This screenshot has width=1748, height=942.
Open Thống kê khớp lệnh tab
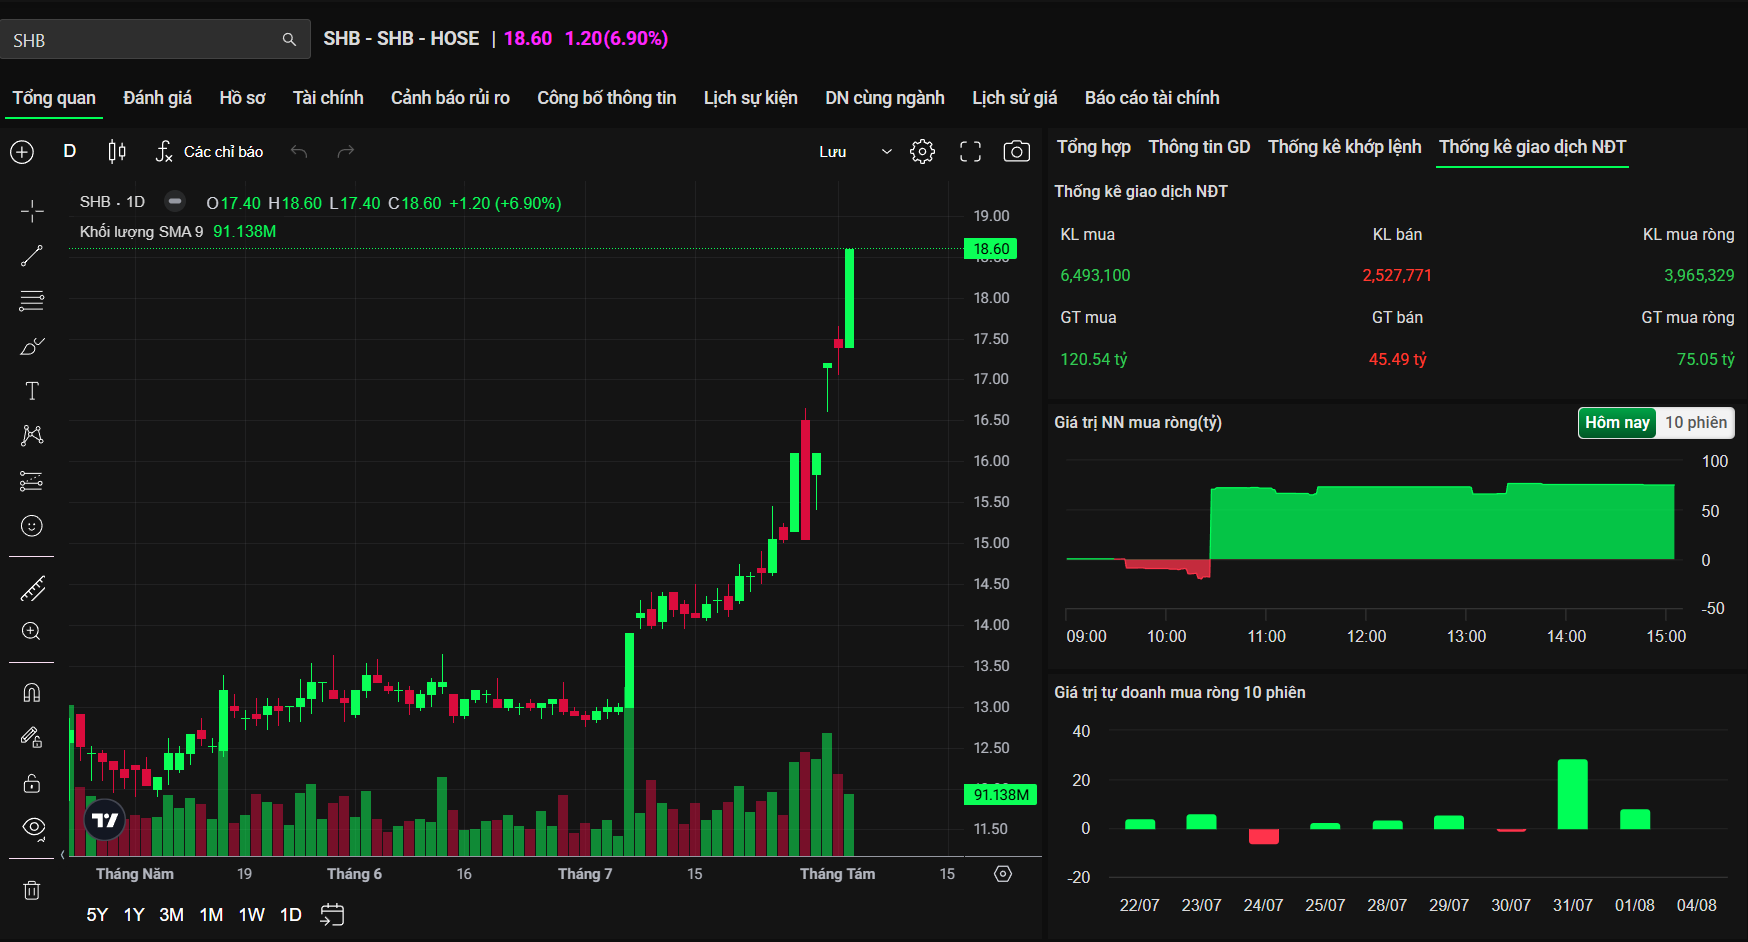(x=1344, y=147)
